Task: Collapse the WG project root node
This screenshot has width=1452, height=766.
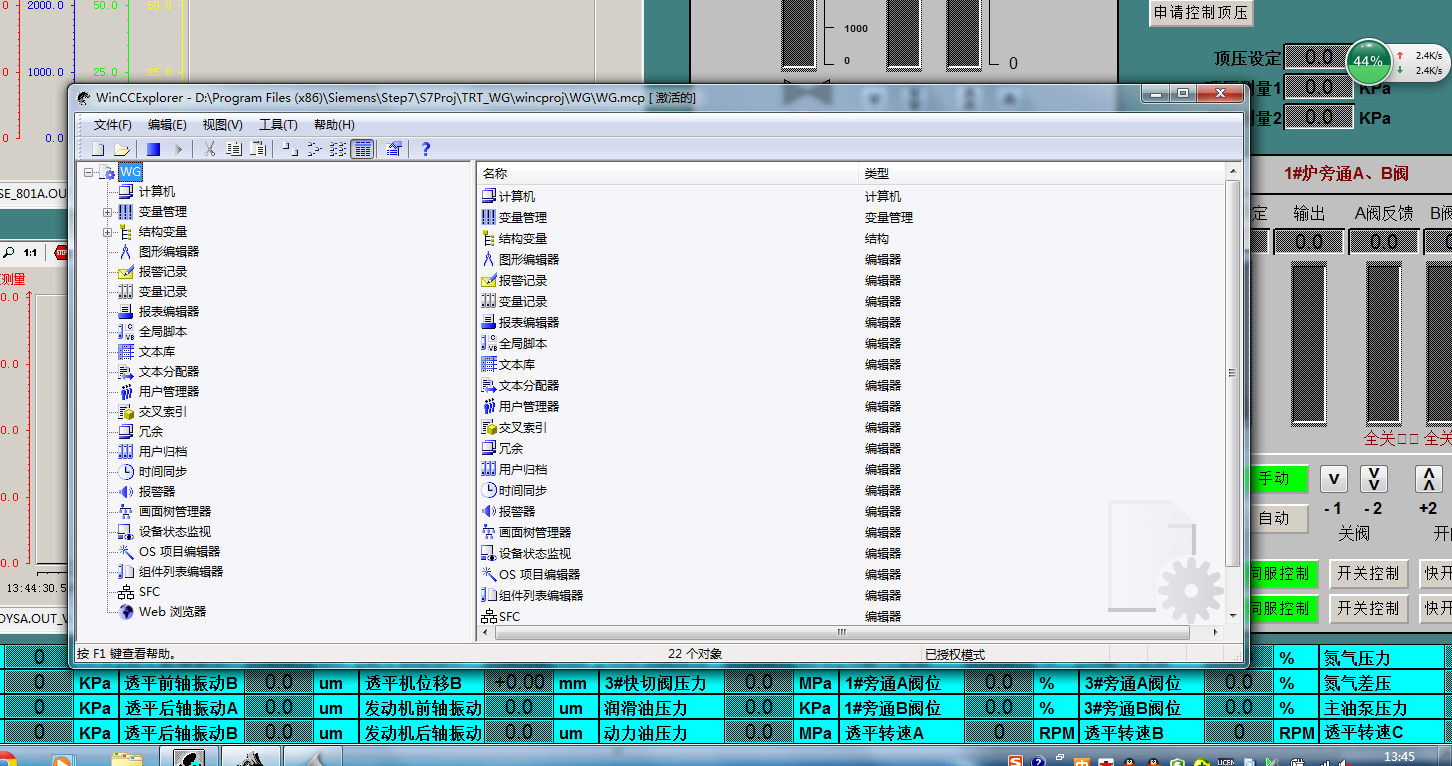Action: tap(89, 172)
